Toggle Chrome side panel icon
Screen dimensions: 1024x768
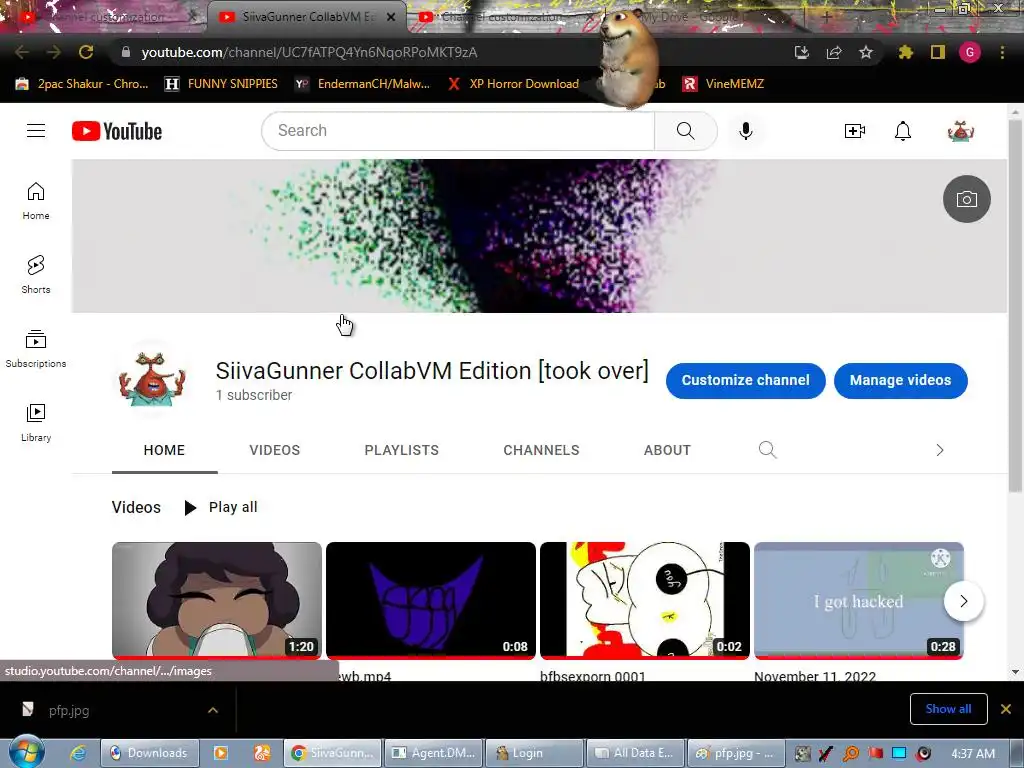[x=938, y=52]
